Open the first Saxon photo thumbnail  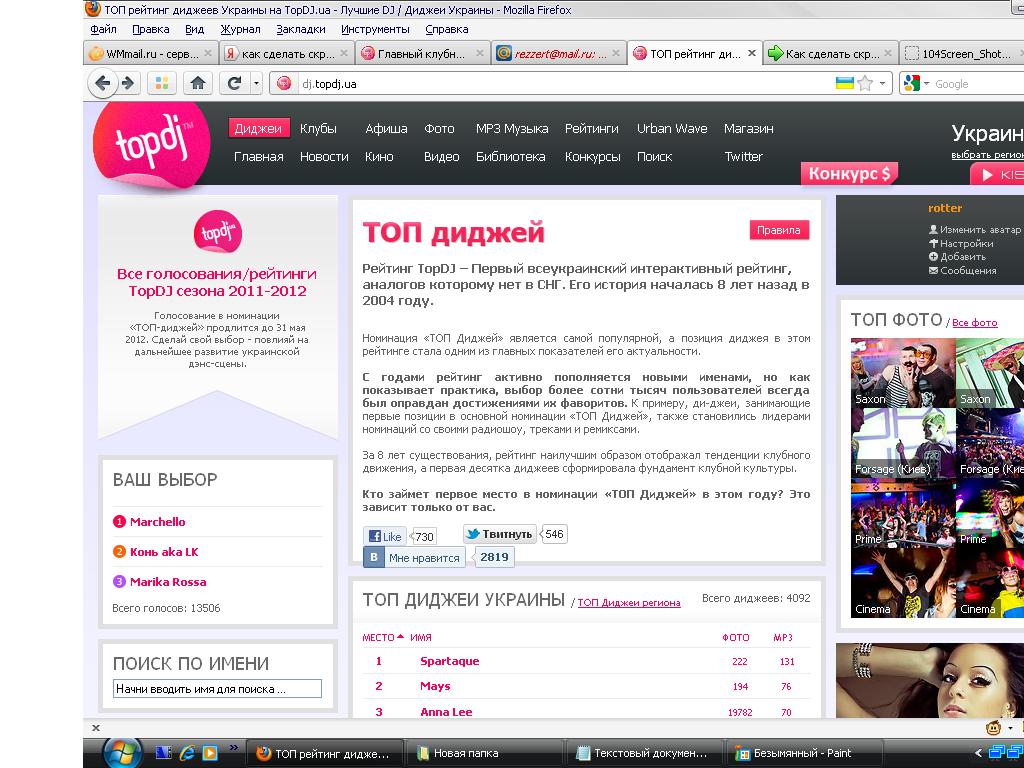903,373
